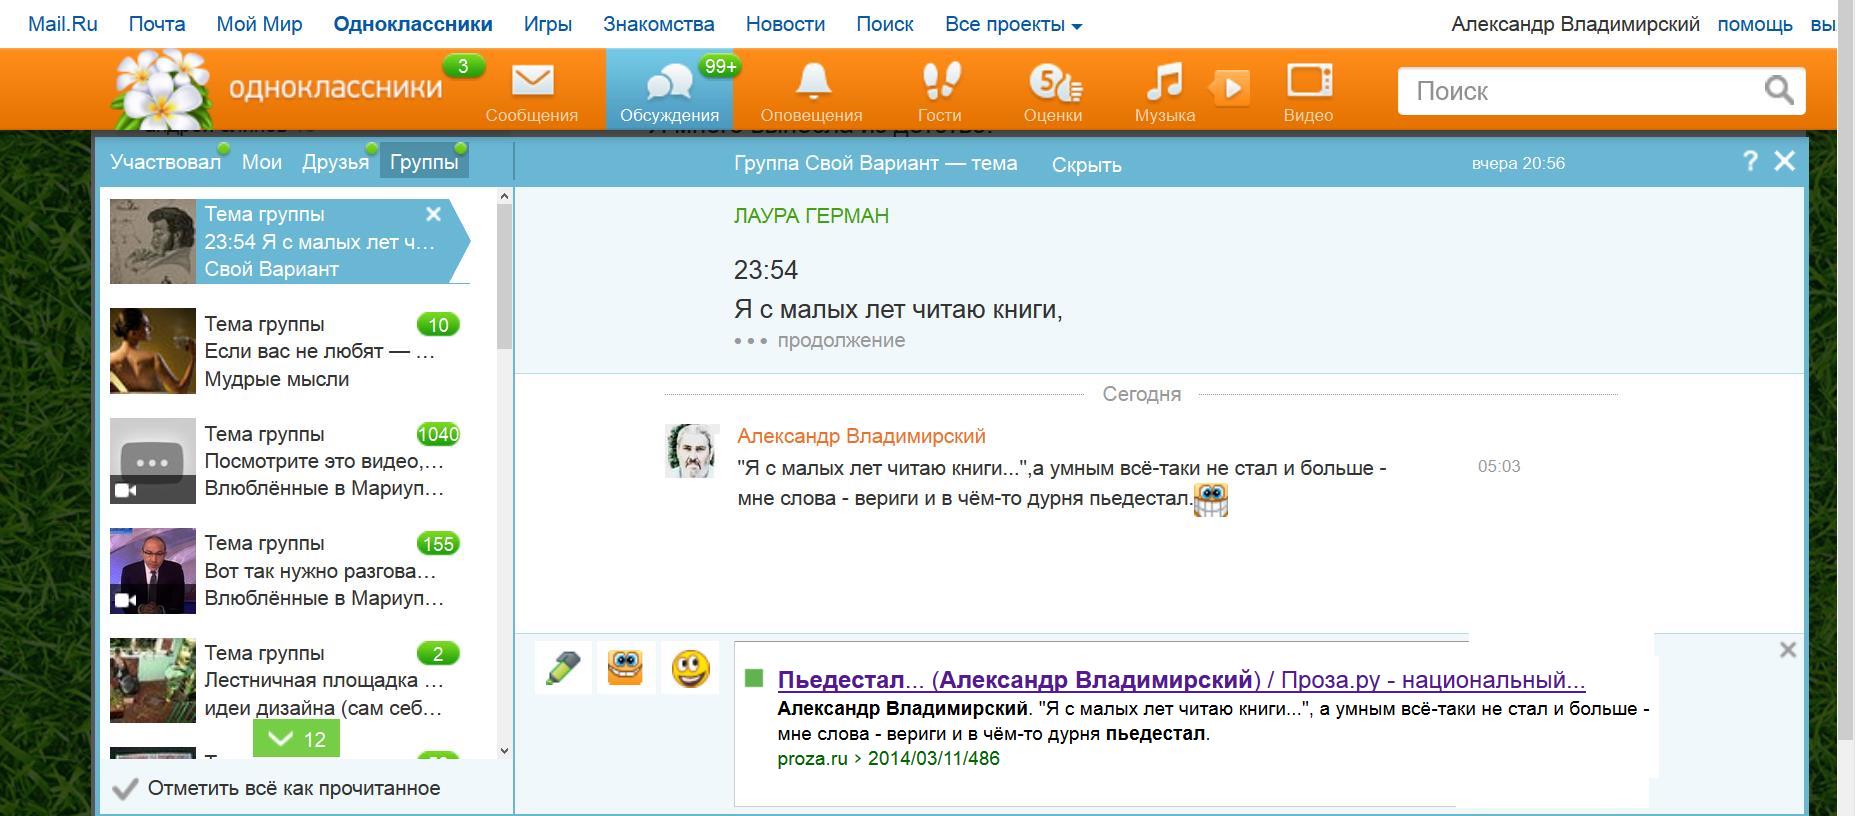Screen dimensions: 1856x816
Task: Open Сообщения envelope icon
Action: point(532,80)
